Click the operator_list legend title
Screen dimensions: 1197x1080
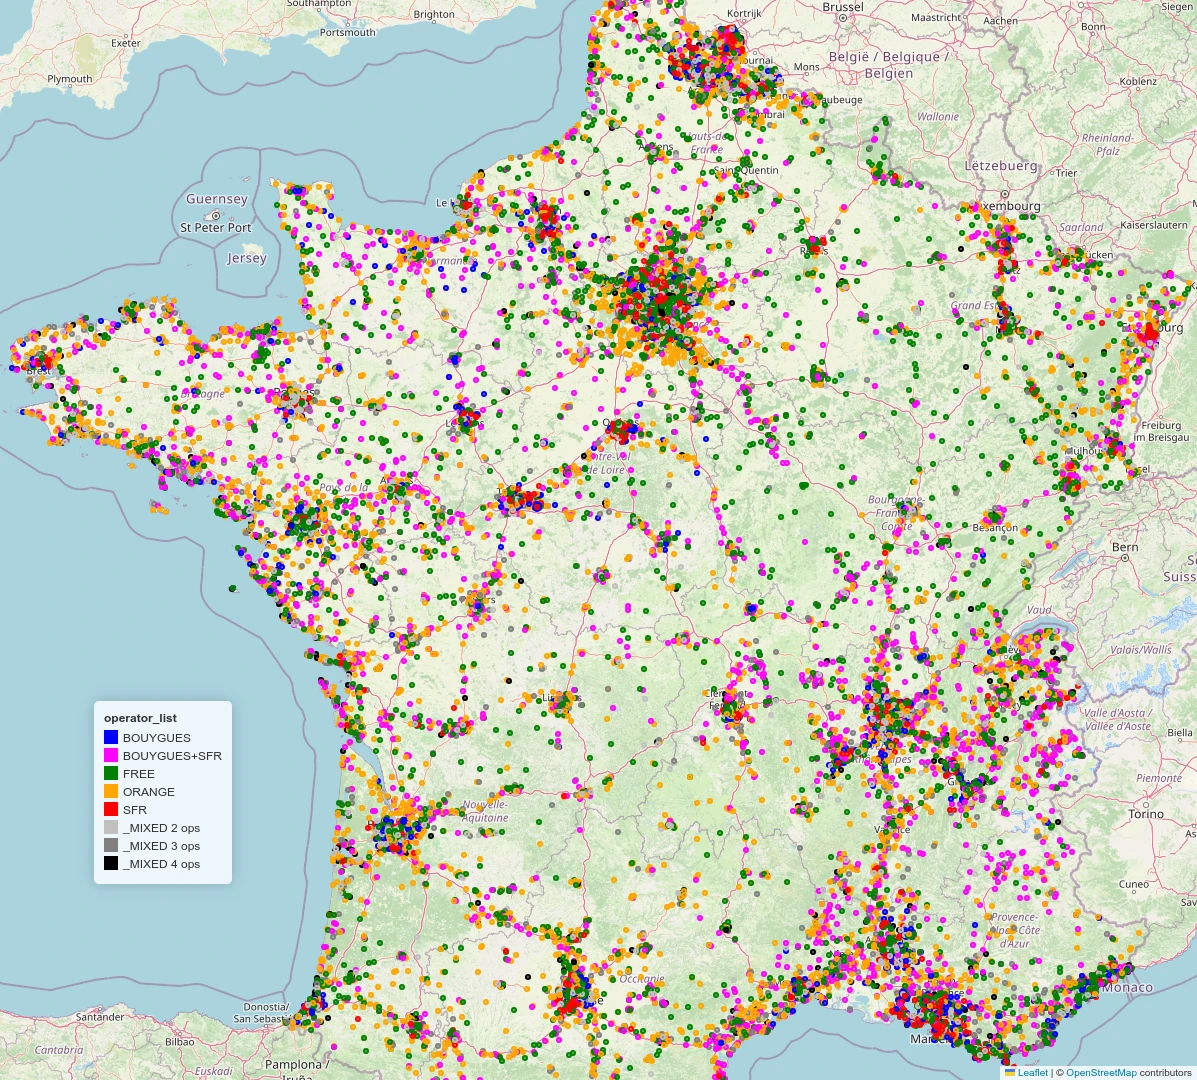140,718
